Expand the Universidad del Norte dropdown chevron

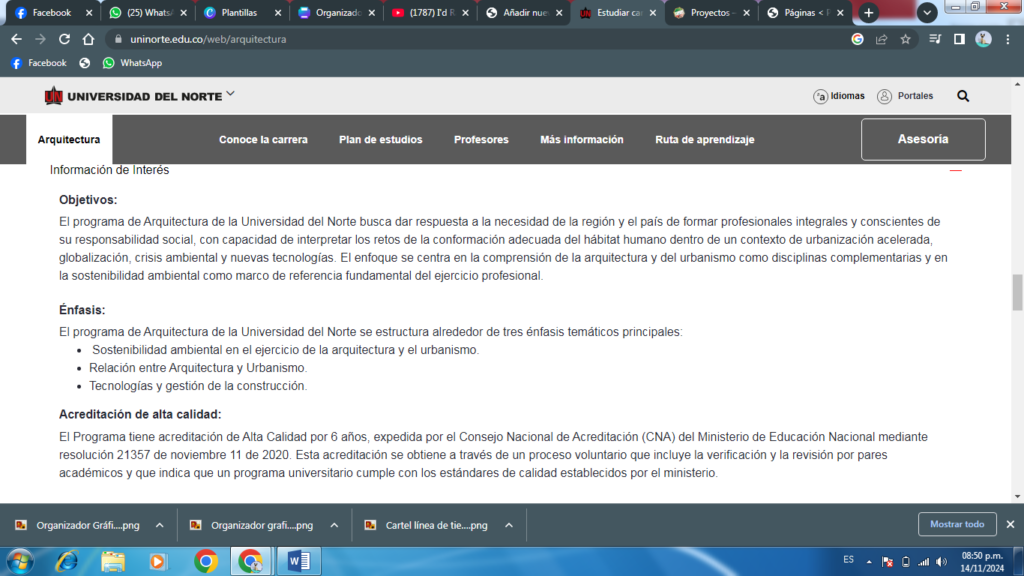[x=231, y=94]
